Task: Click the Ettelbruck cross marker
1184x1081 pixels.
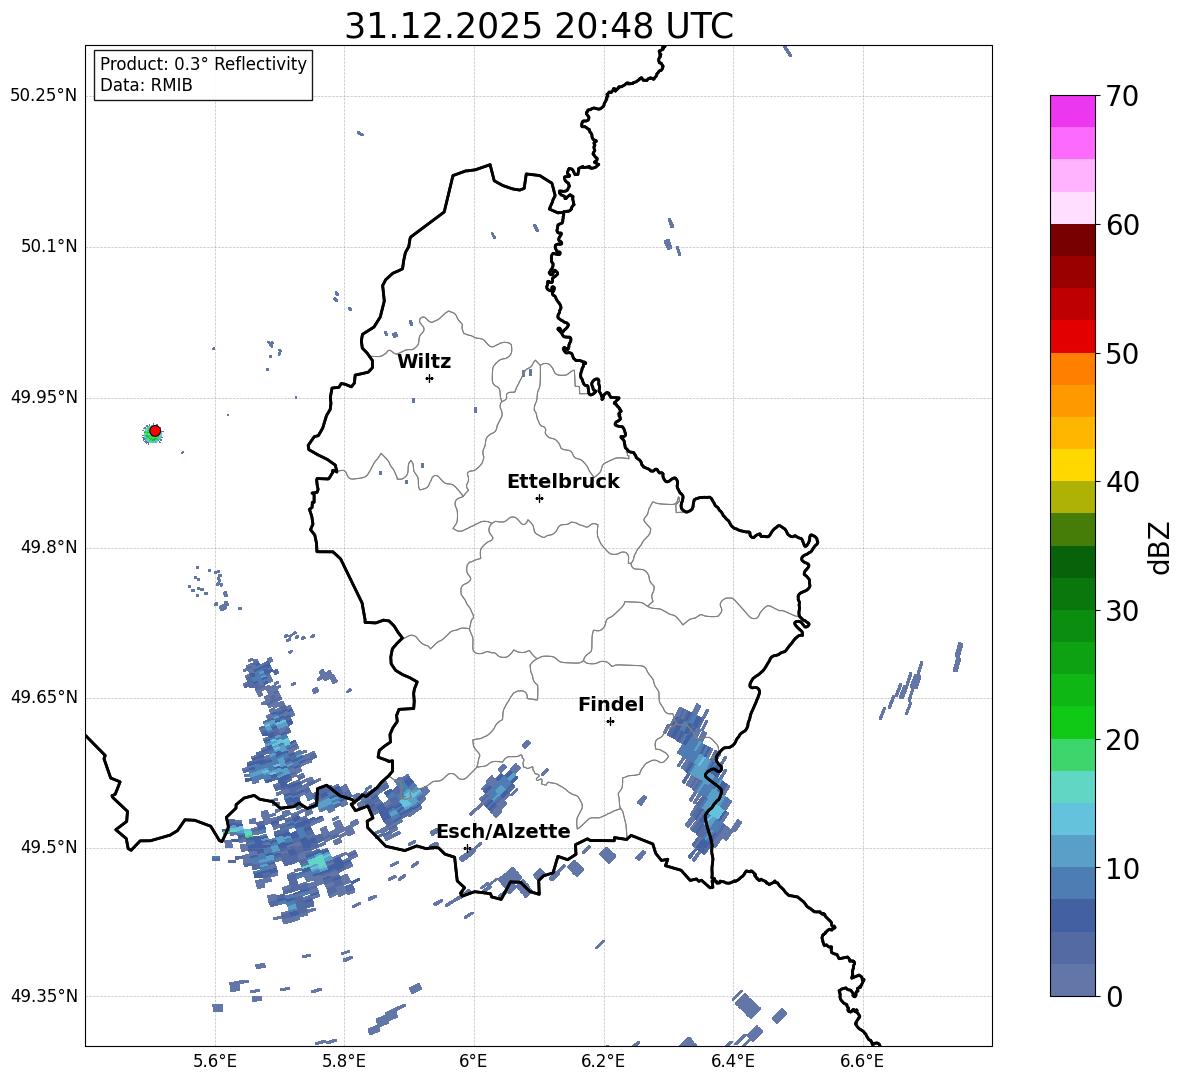Action: coord(539,498)
